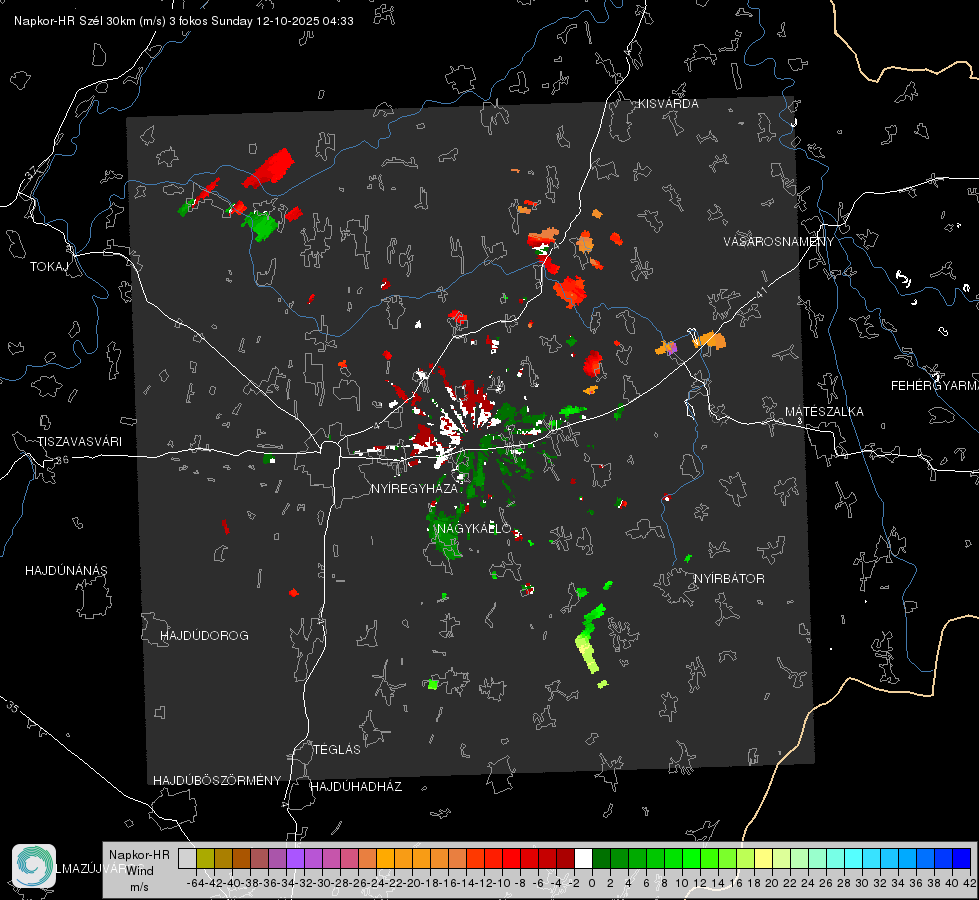This screenshot has height=900, width=979.
Task: Click the HAJDÚDOROG label
Action: click(x=204, y=636)
